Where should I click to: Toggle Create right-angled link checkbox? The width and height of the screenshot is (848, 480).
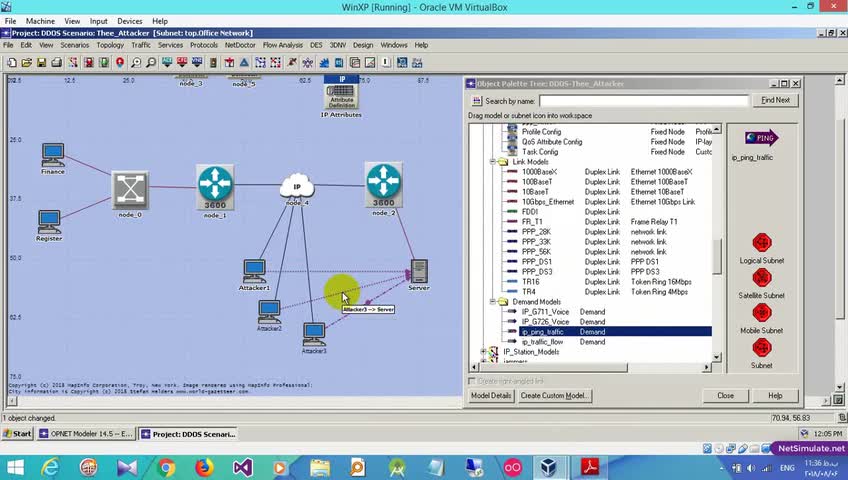click(472, 381)
